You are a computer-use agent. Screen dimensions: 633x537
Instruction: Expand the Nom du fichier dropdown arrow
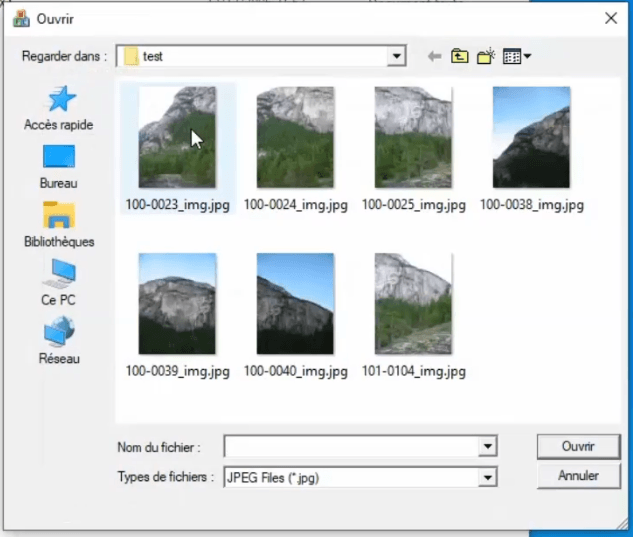click(488, 447)
